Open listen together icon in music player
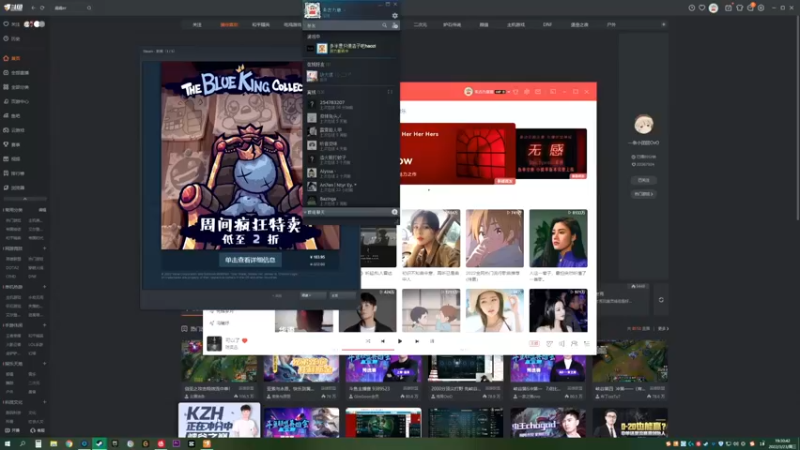The height and width of the screenshot is (450, 800). point(574,344)
